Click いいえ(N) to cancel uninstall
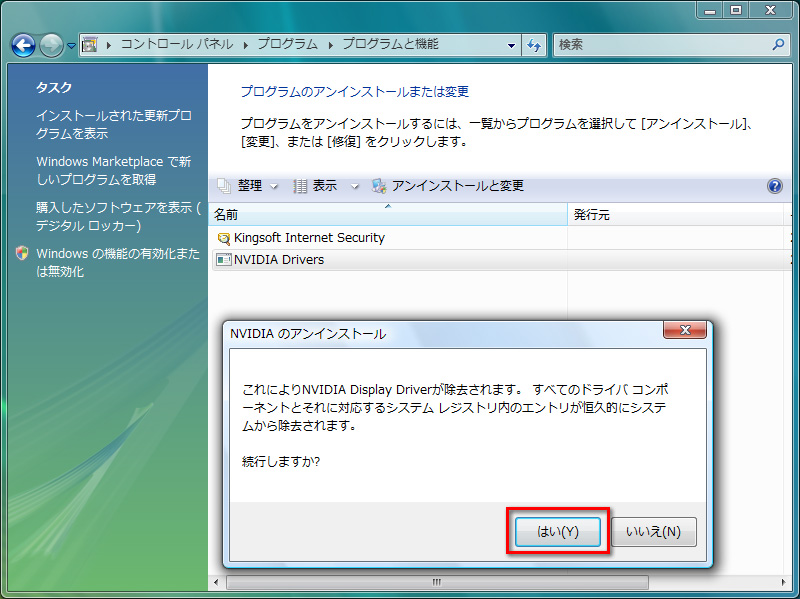 click(x=654, y=532)
